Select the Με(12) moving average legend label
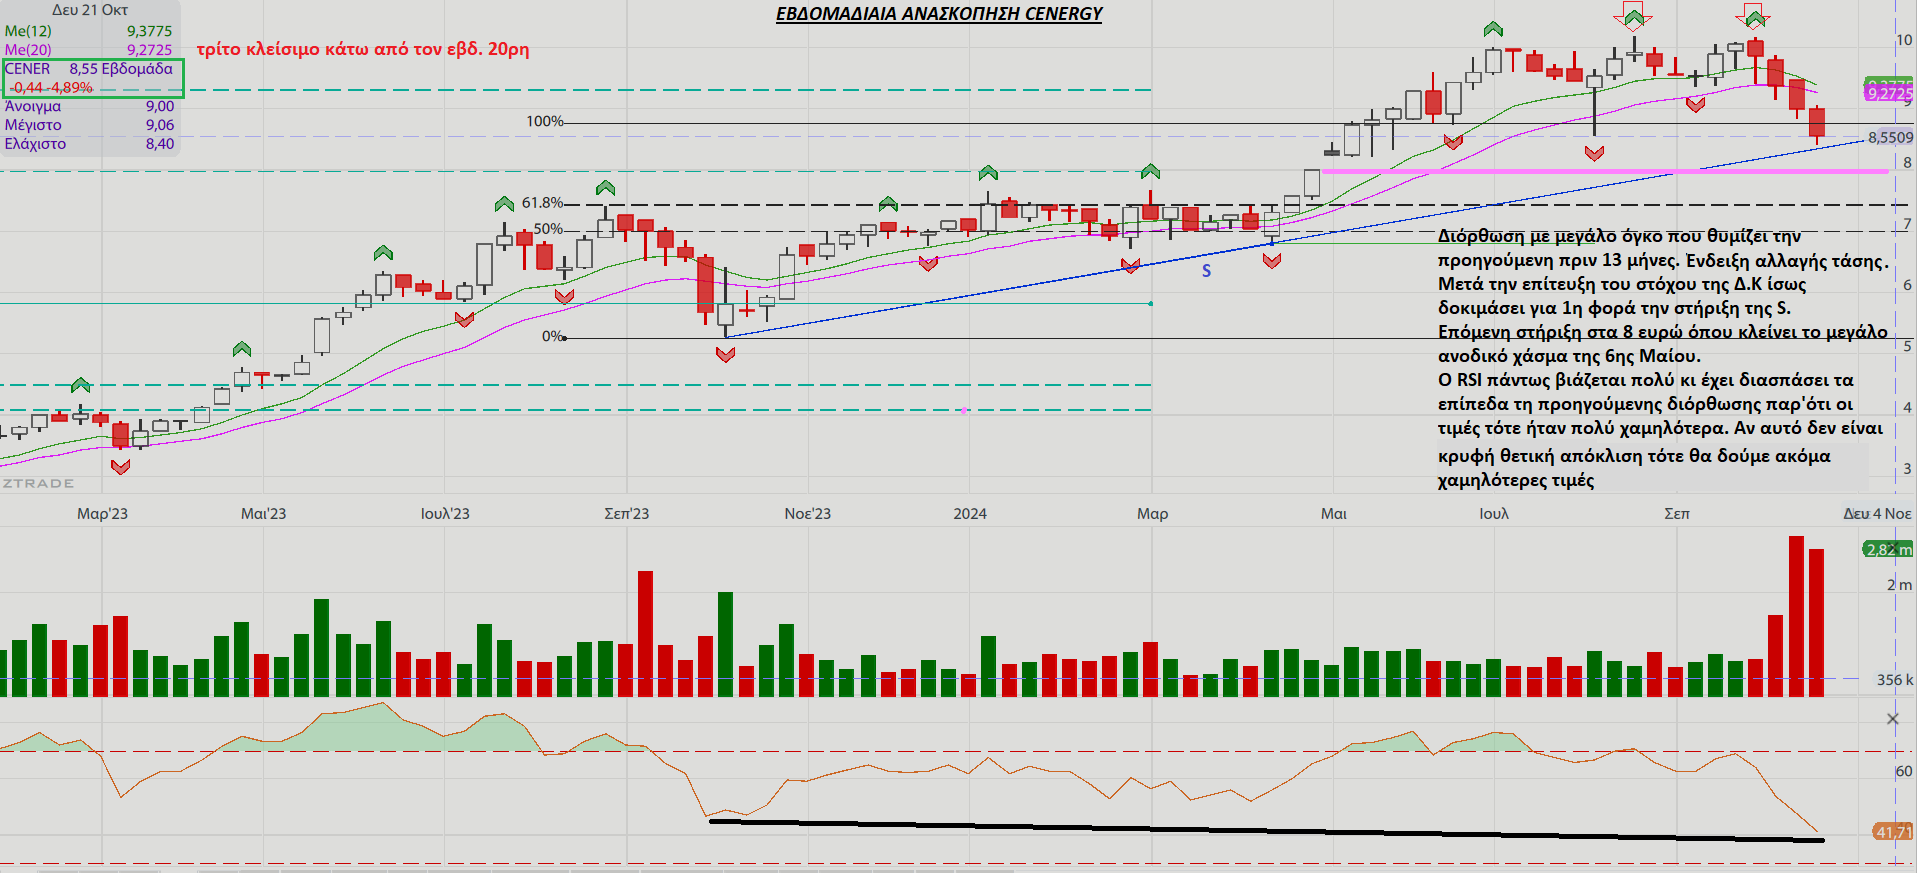The image size is (1917, 873). (x=28, y=31)
